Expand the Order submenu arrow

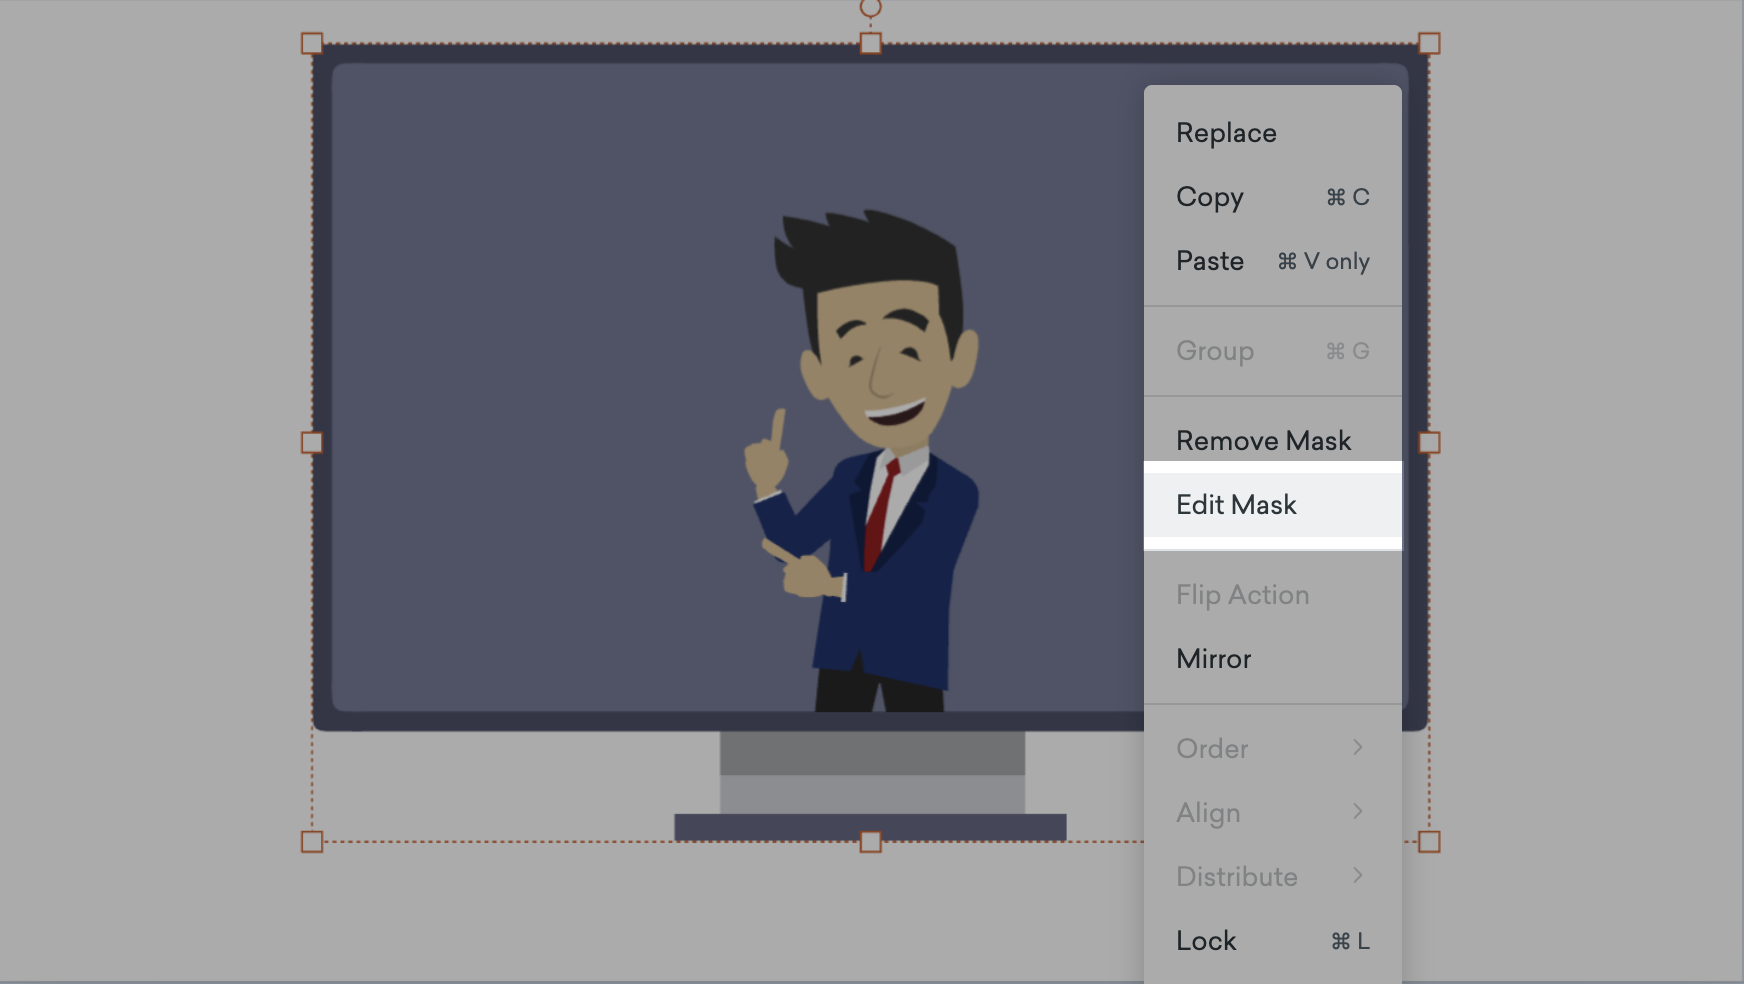click(x=1357, y=748)
